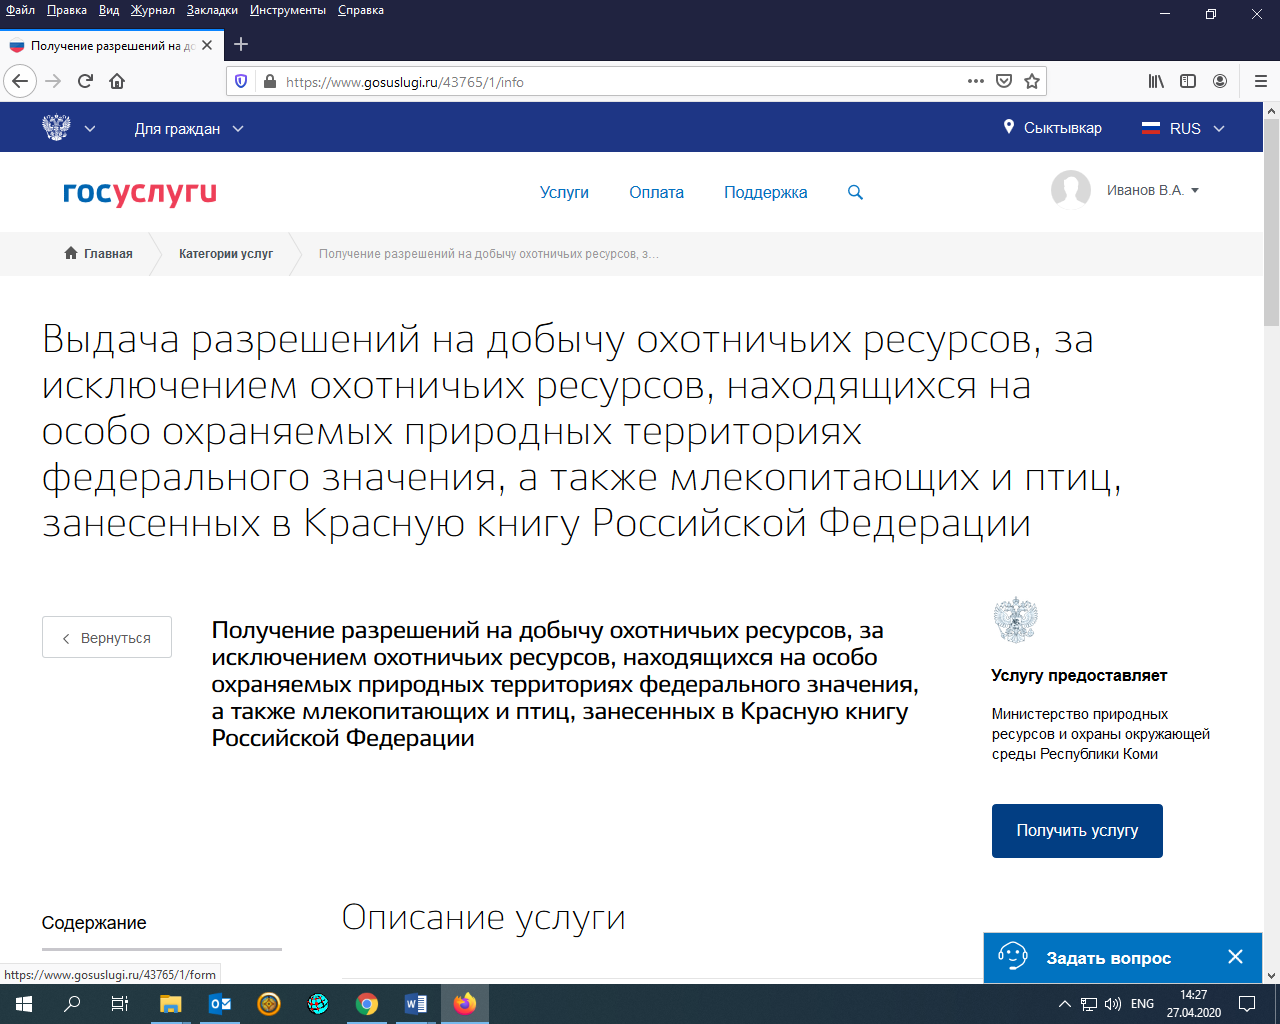Viewport: 1280px width, 1024px height.
Task: Open the Firefox account icon
Action: [x=1220, y=82]
